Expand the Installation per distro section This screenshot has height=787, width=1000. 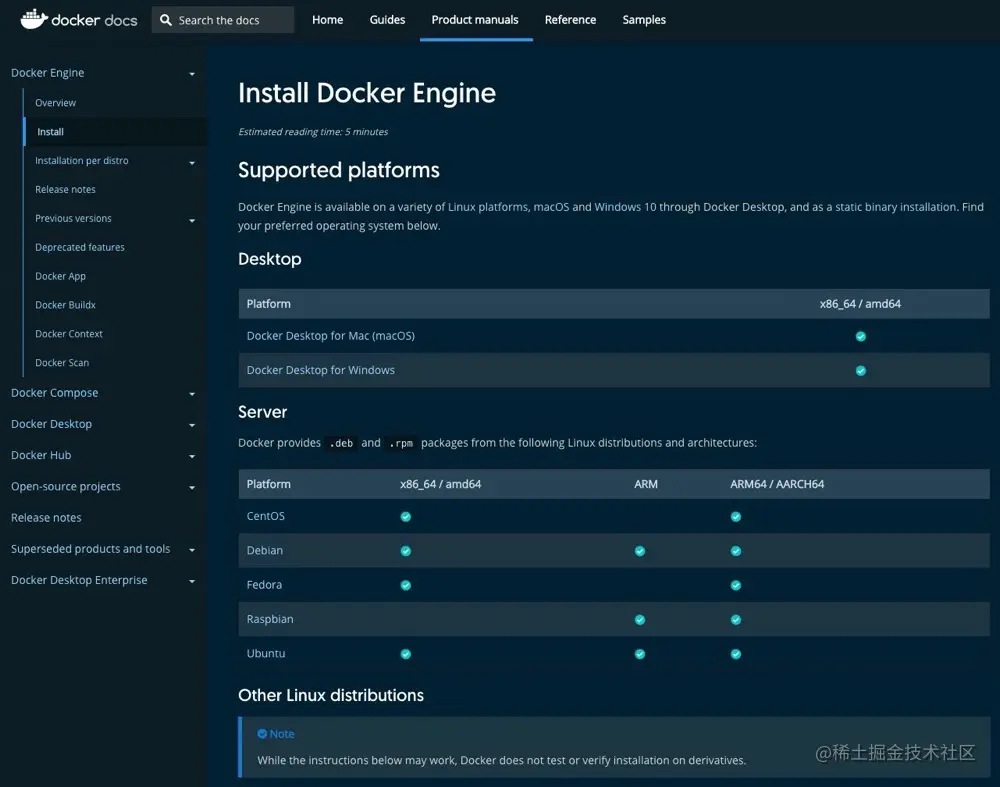click(191, 160)
